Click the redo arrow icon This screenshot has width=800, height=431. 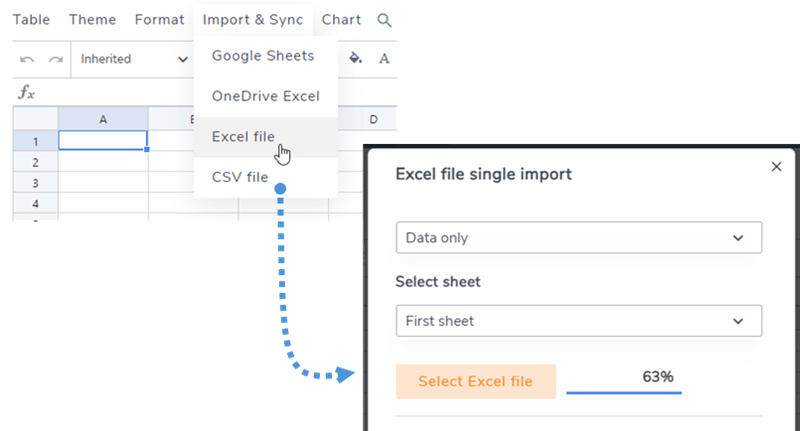click(x=56, y=59)
